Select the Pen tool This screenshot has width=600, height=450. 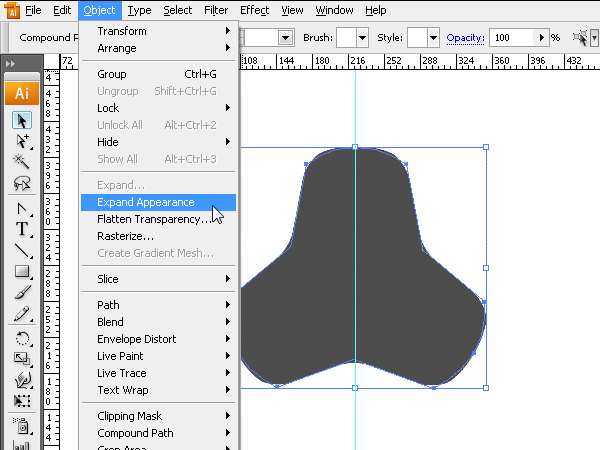[22, 208]
